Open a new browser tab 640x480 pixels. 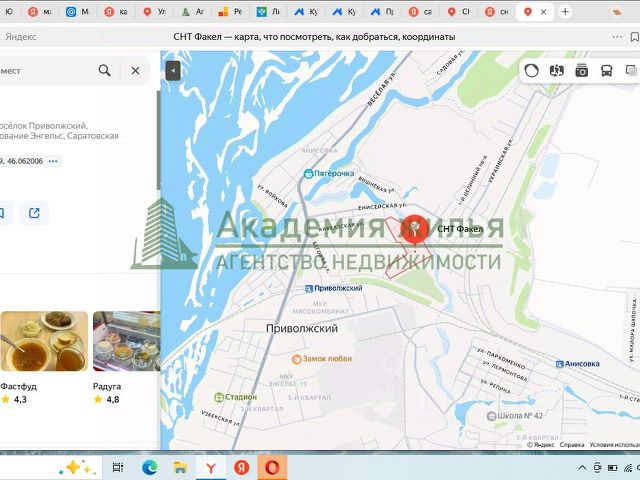[565, 12]
